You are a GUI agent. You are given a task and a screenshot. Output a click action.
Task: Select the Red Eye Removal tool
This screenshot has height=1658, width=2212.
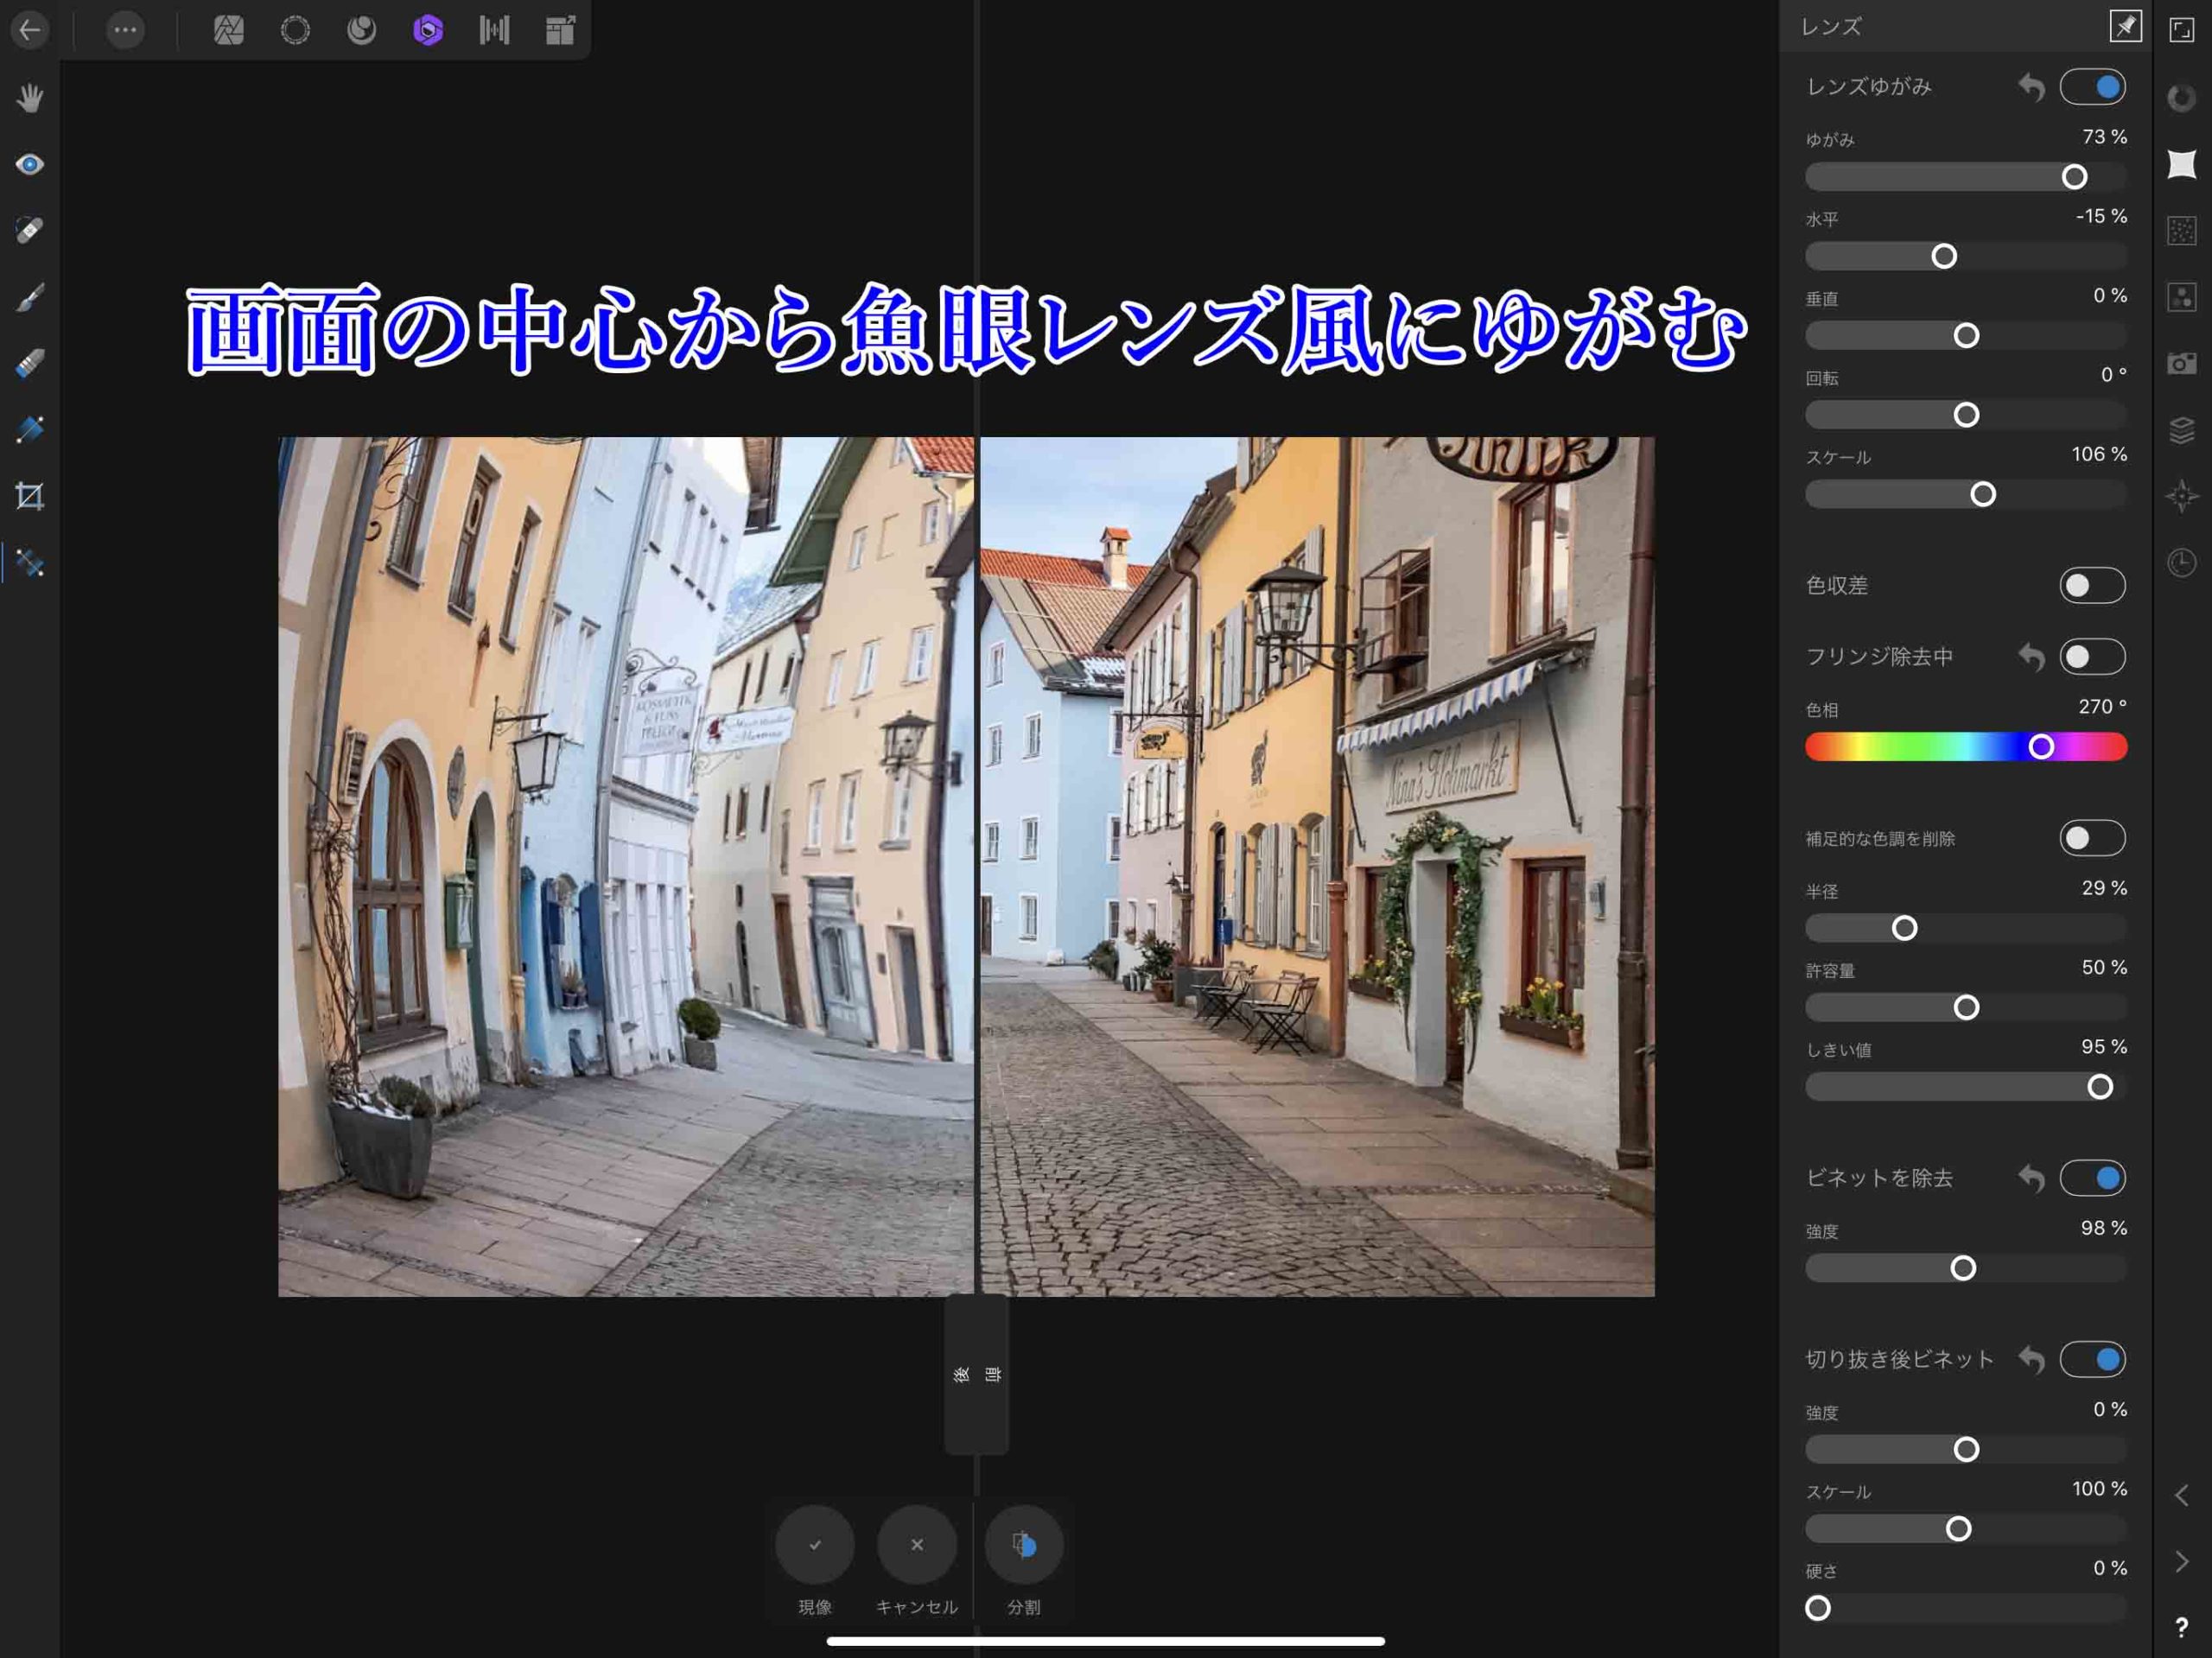tap(30, 164)
